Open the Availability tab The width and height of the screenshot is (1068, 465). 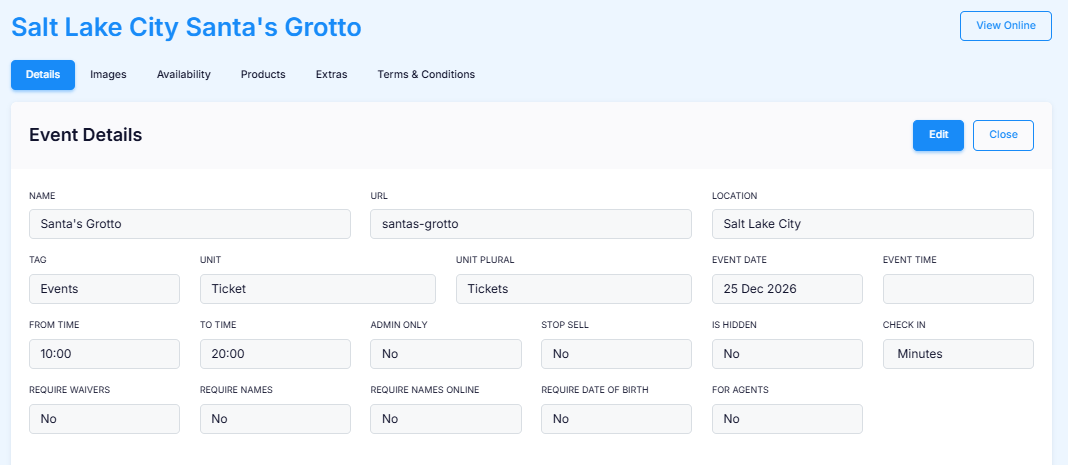point(183,75)
